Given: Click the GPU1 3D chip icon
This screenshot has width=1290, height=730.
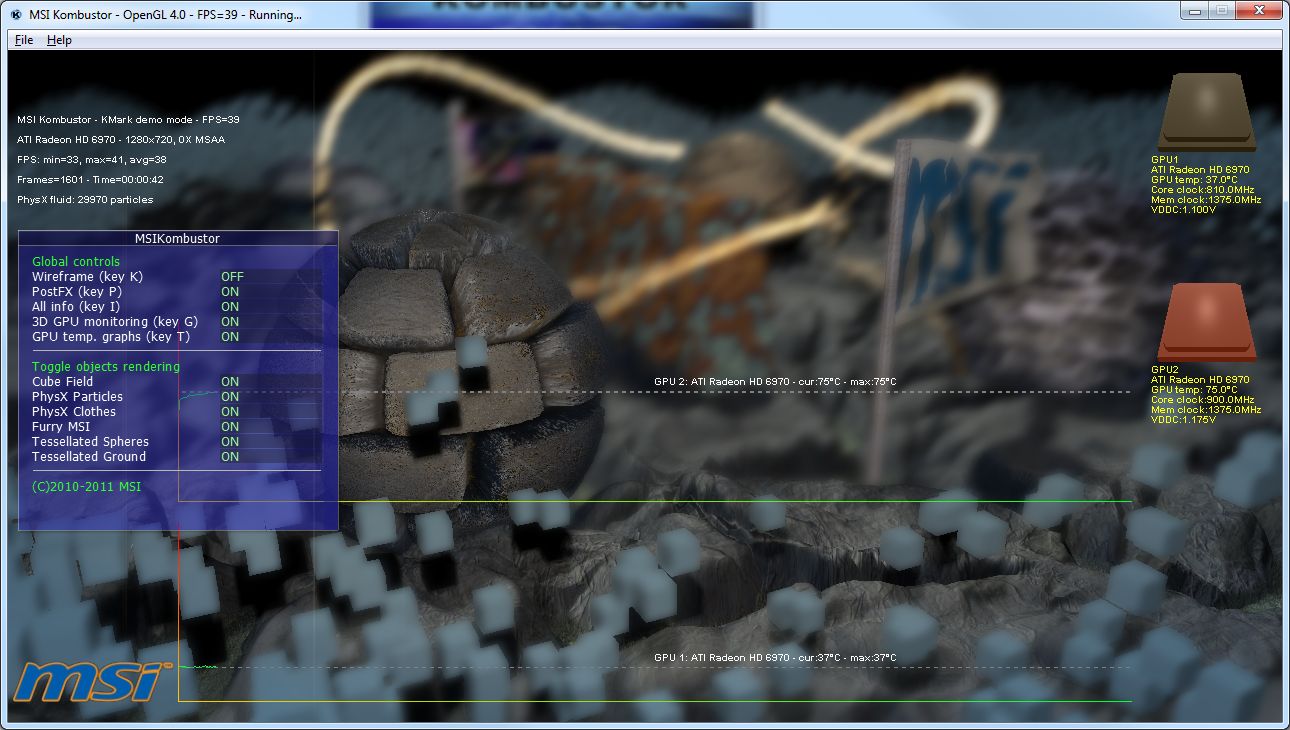Looking at the screenshot, I should pyautogui.click(x=1205, y=112).
